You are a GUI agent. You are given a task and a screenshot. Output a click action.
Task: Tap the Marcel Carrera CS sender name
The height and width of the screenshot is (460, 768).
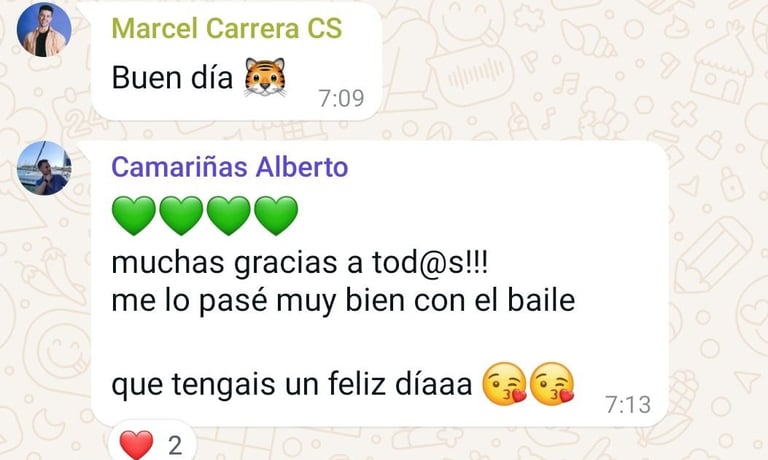coord(227,28)
